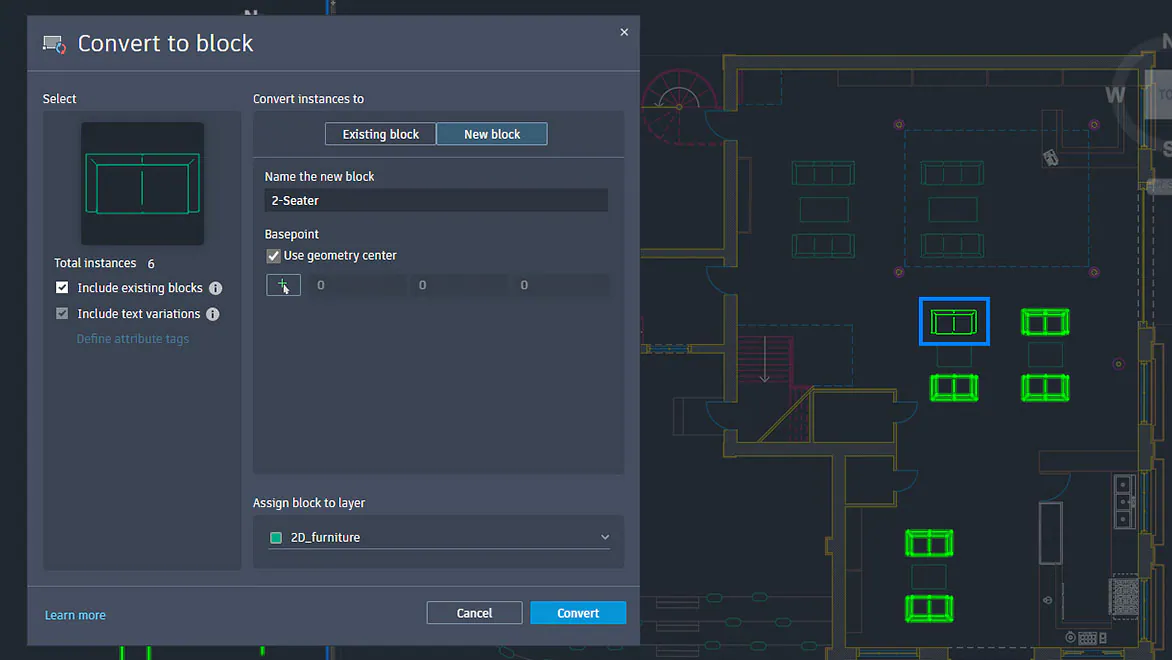Select the New block tab
This screenshot has height=660, width=1172.
coord(492,134)
